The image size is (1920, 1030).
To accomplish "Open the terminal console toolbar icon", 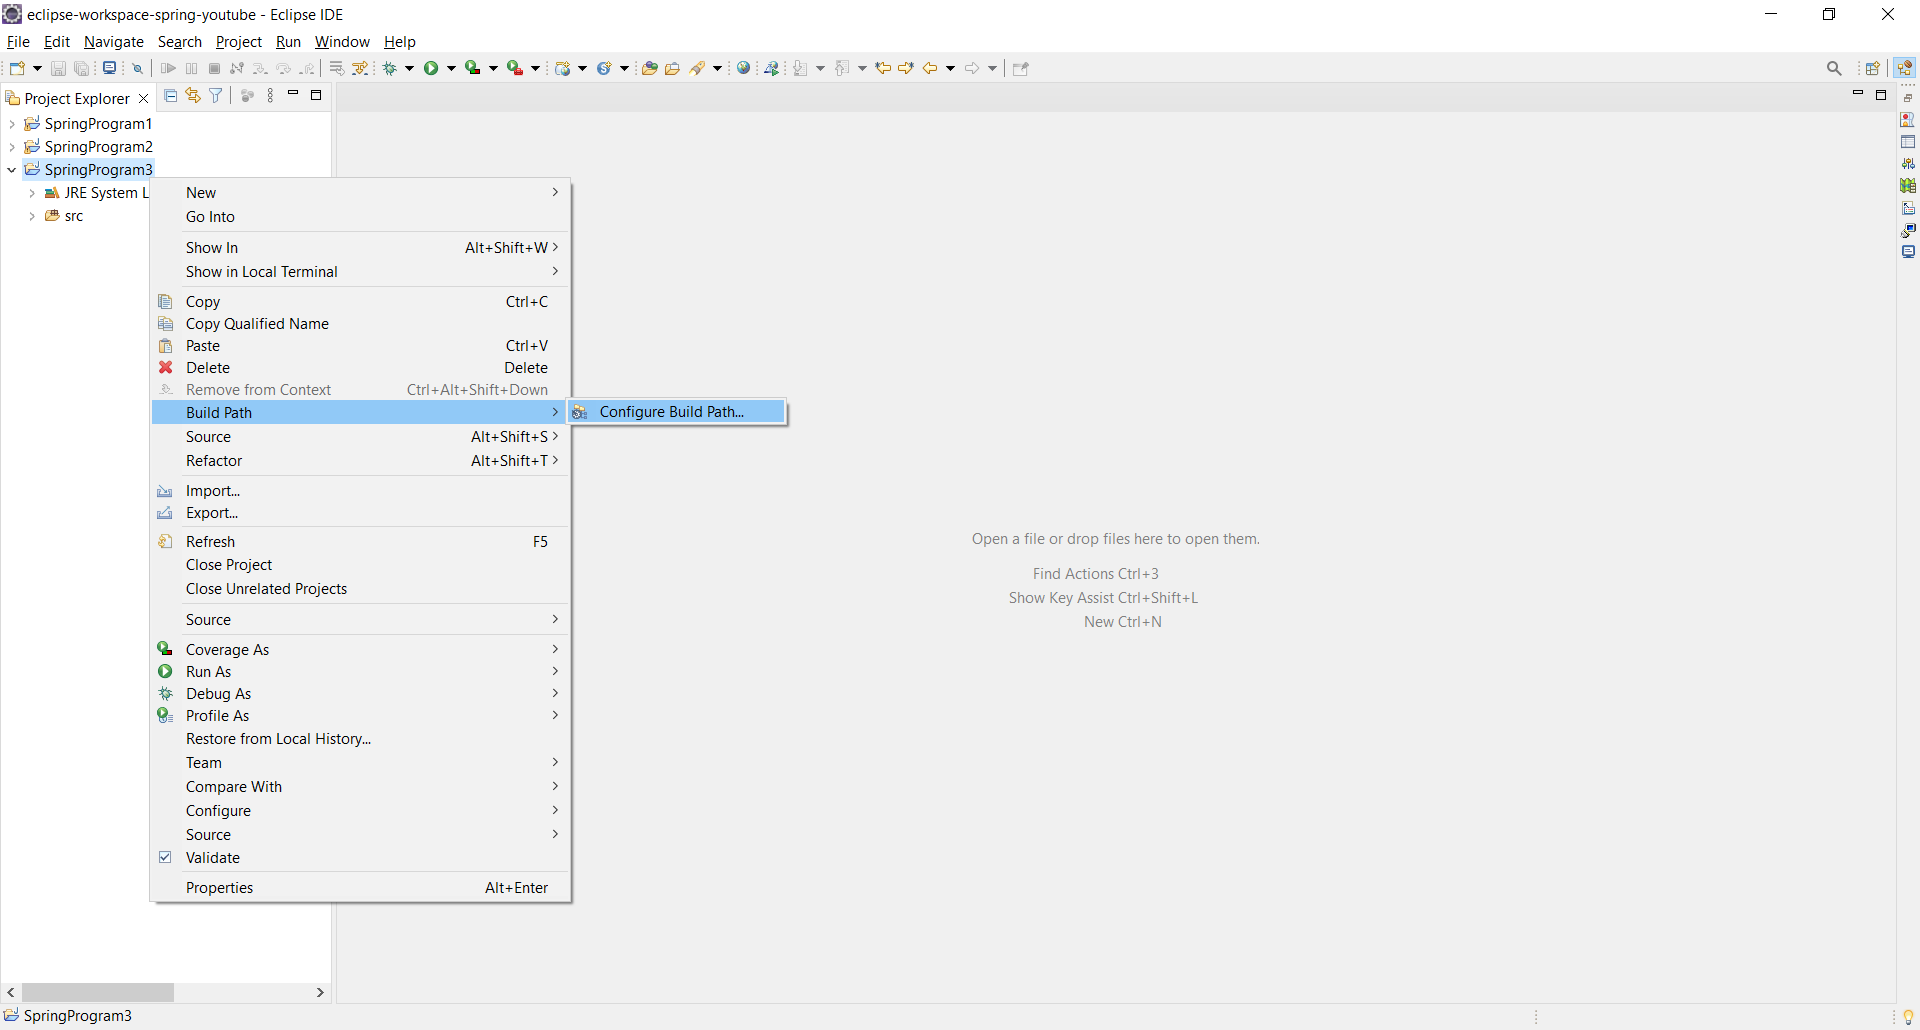I will (109, 68).
